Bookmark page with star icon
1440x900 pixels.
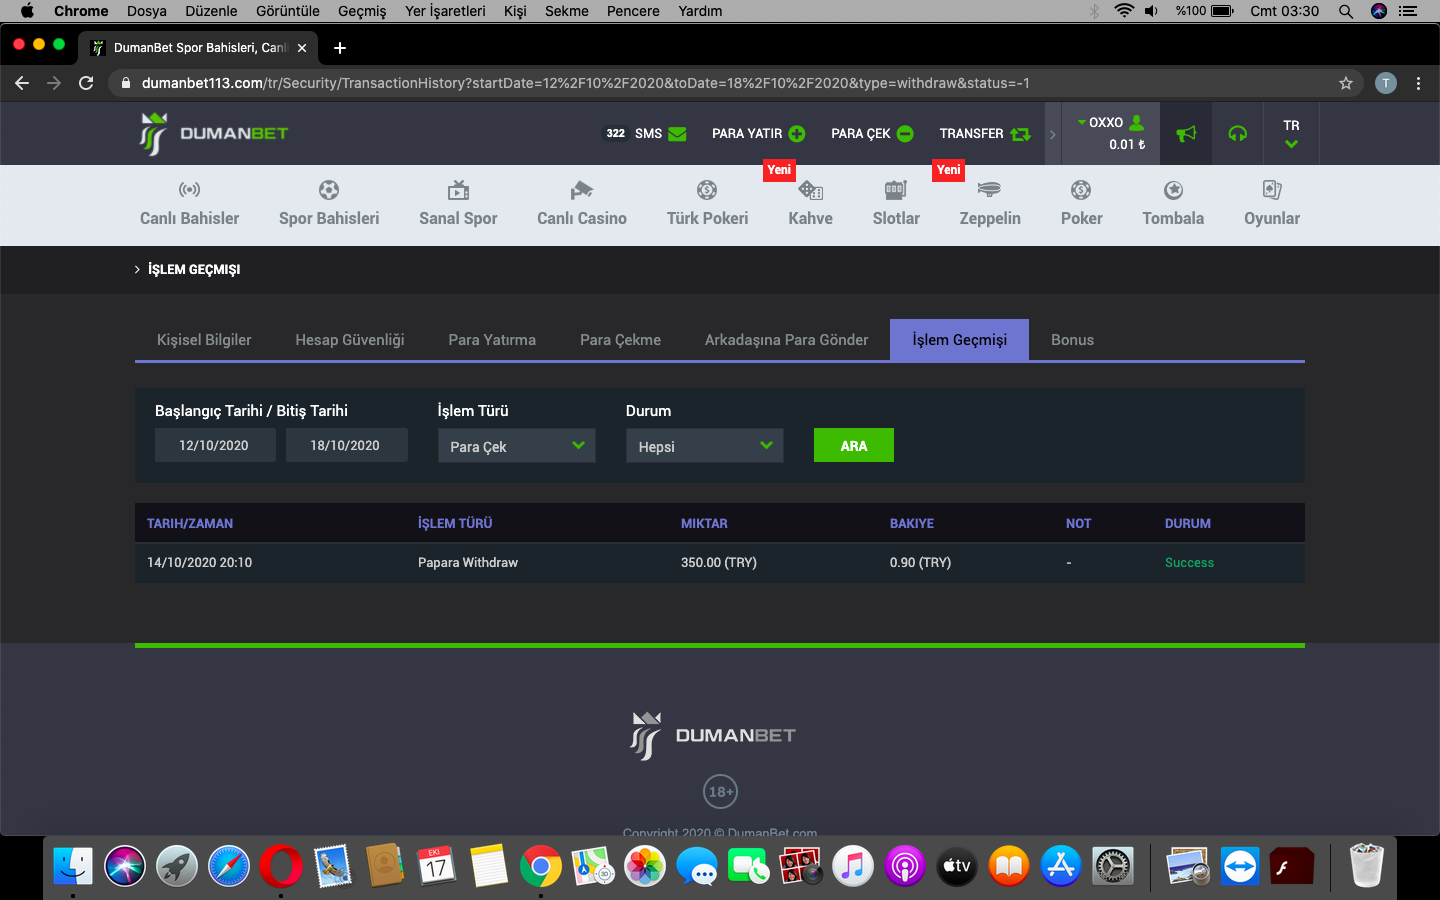click(x=1346, y=83)
